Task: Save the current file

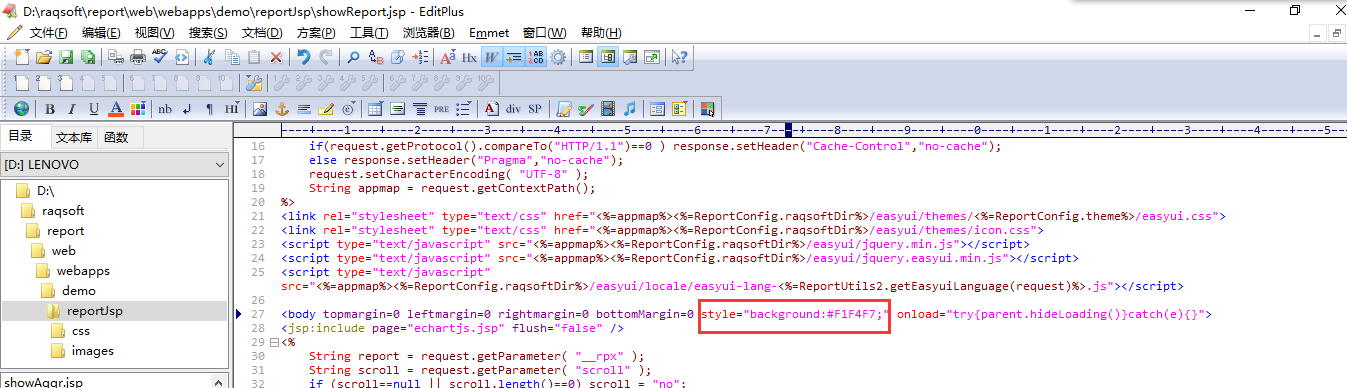Action: (66, 57)
